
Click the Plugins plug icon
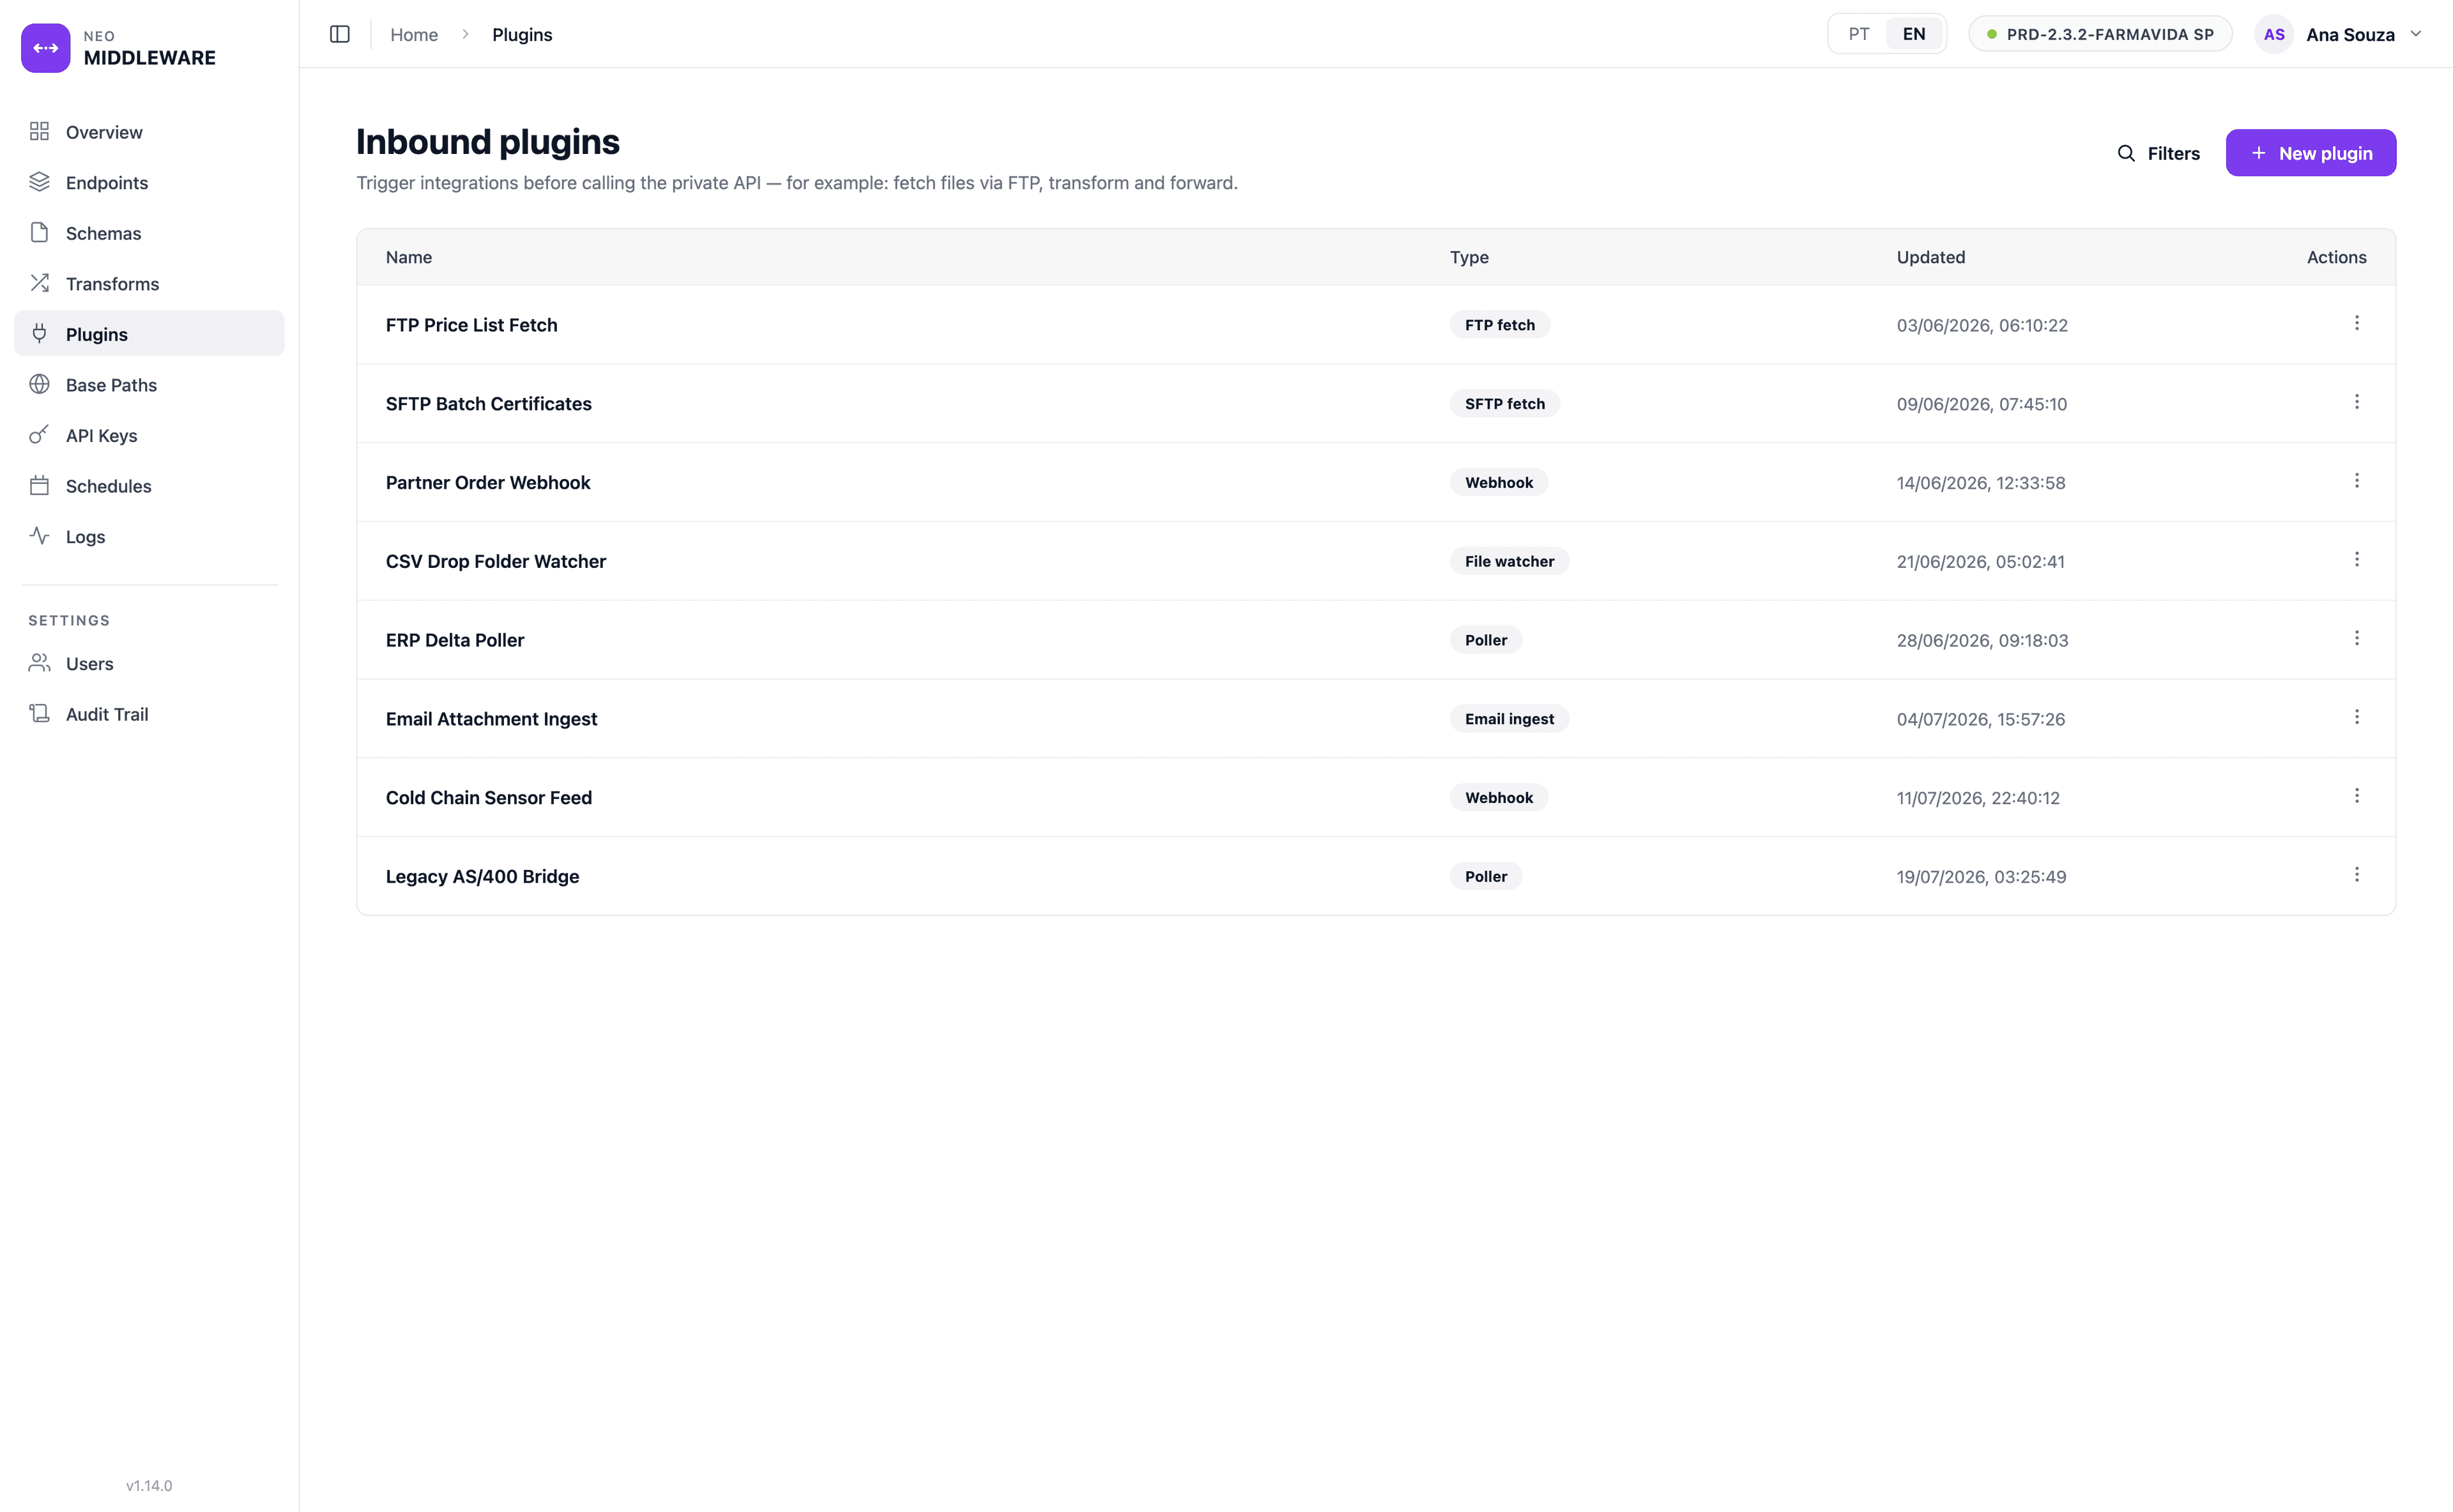(39, 333)
